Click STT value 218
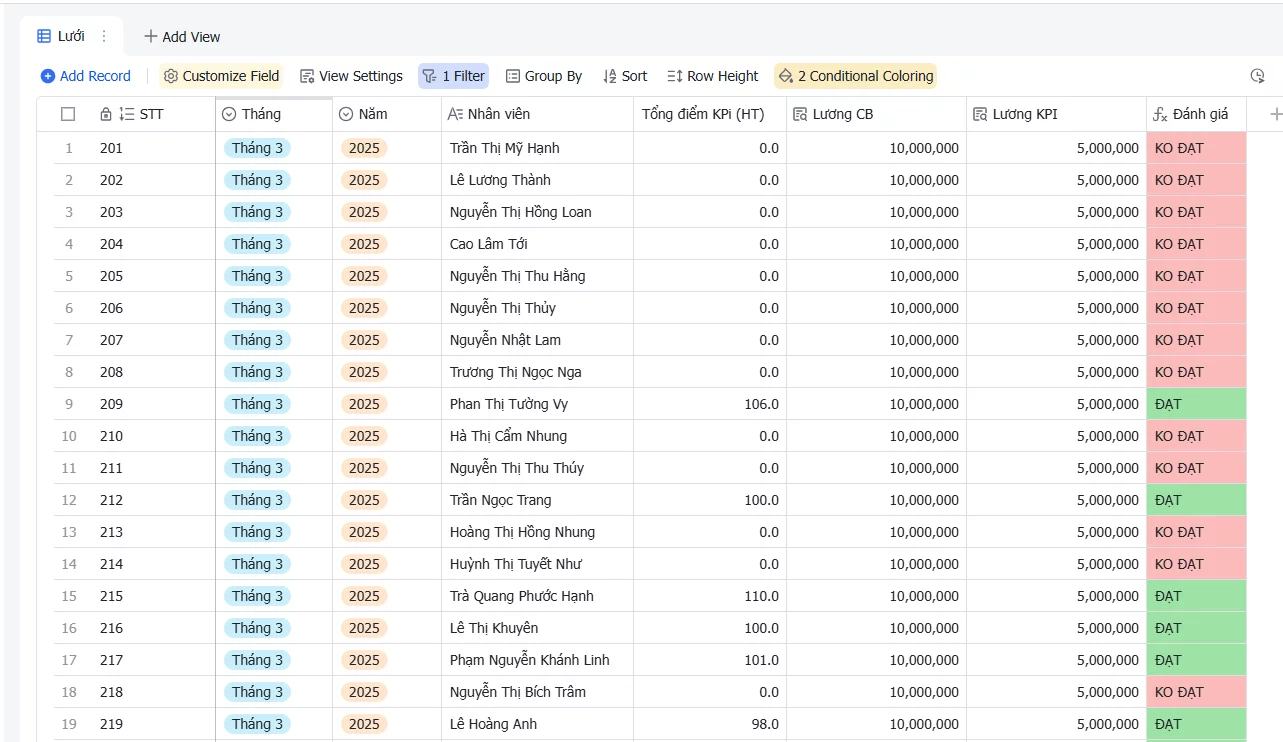The height and width of the screenshot is (742, 1283). click(x=111, y=692)
